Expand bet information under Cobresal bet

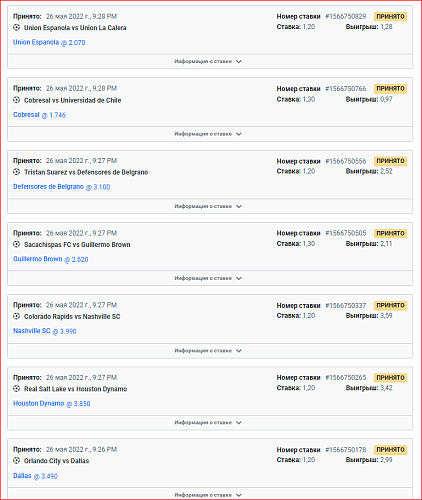(210, 134)
